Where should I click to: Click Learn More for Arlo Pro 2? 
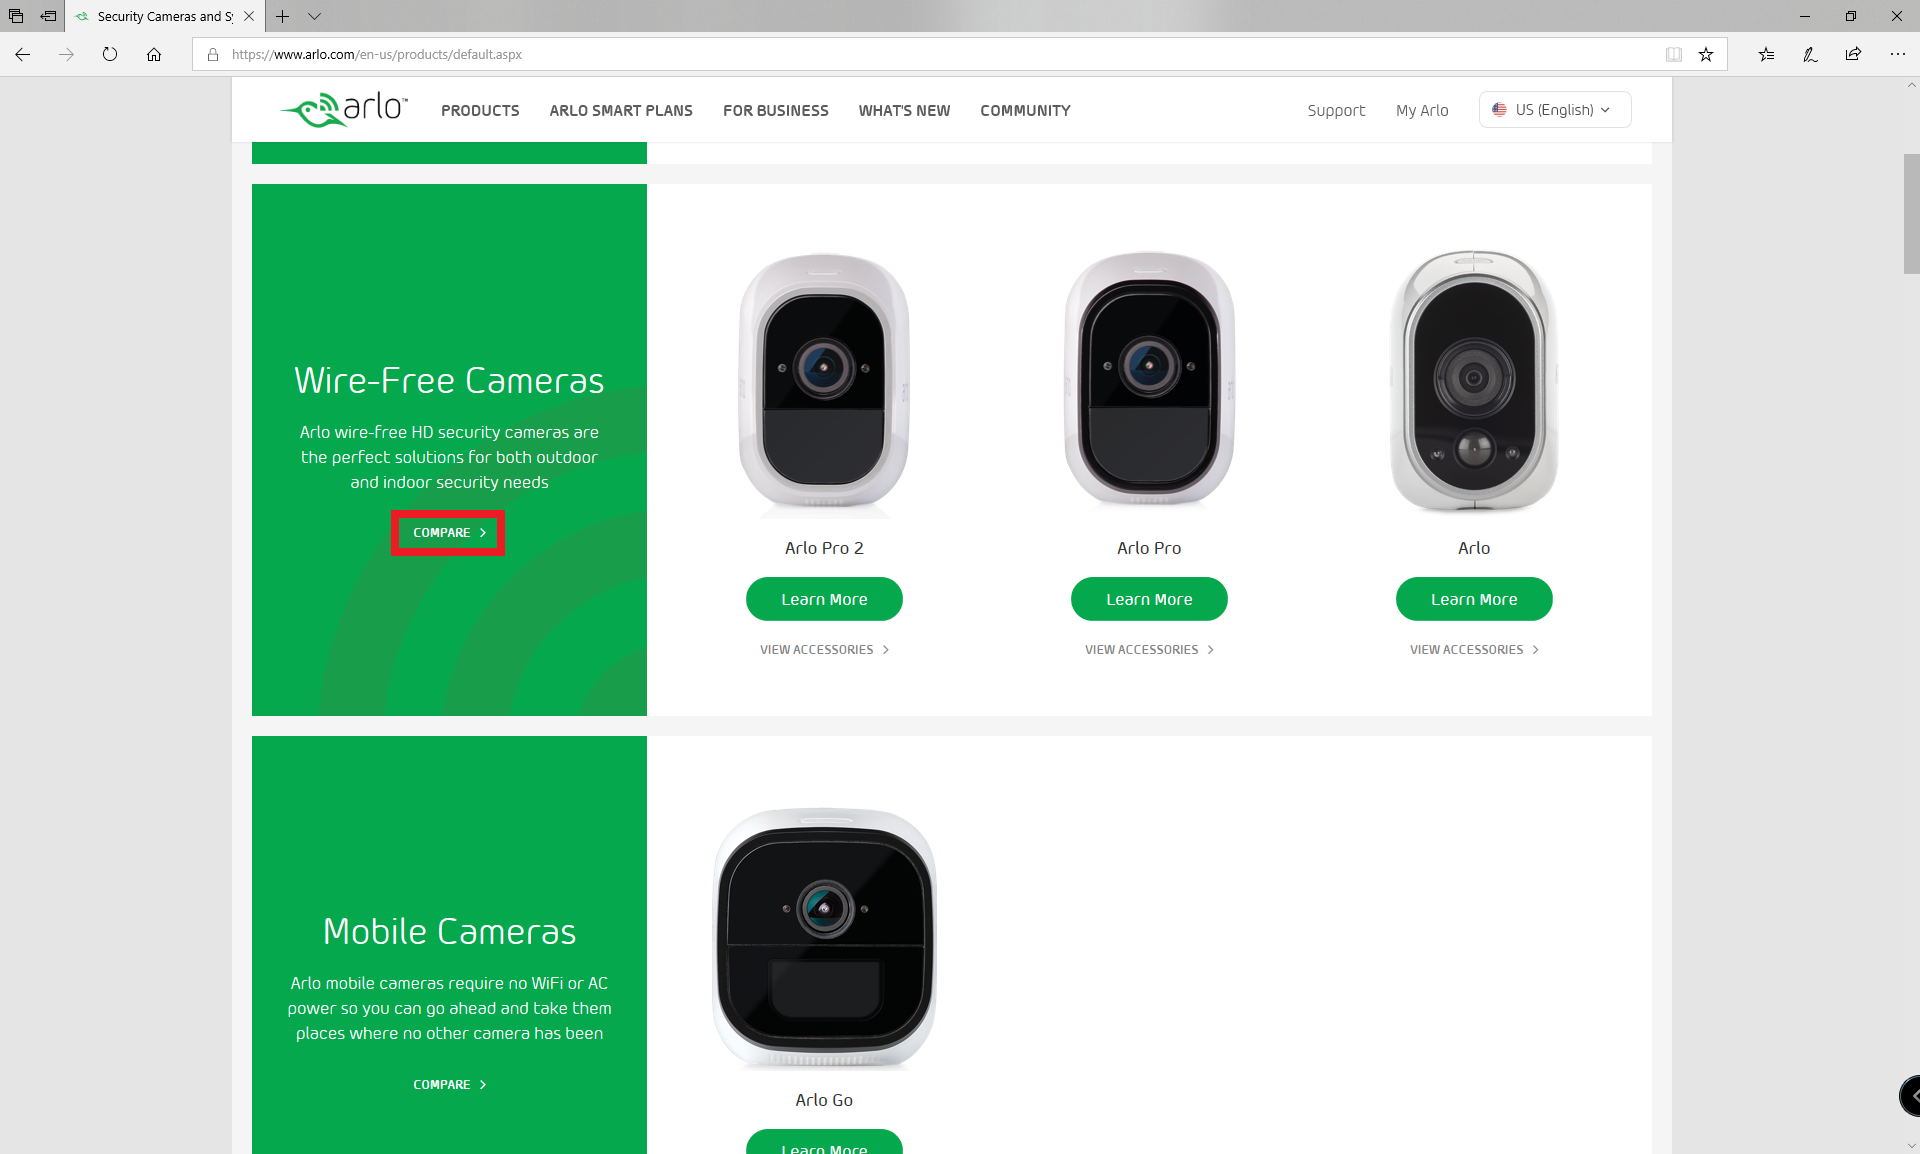pos(824,600)
